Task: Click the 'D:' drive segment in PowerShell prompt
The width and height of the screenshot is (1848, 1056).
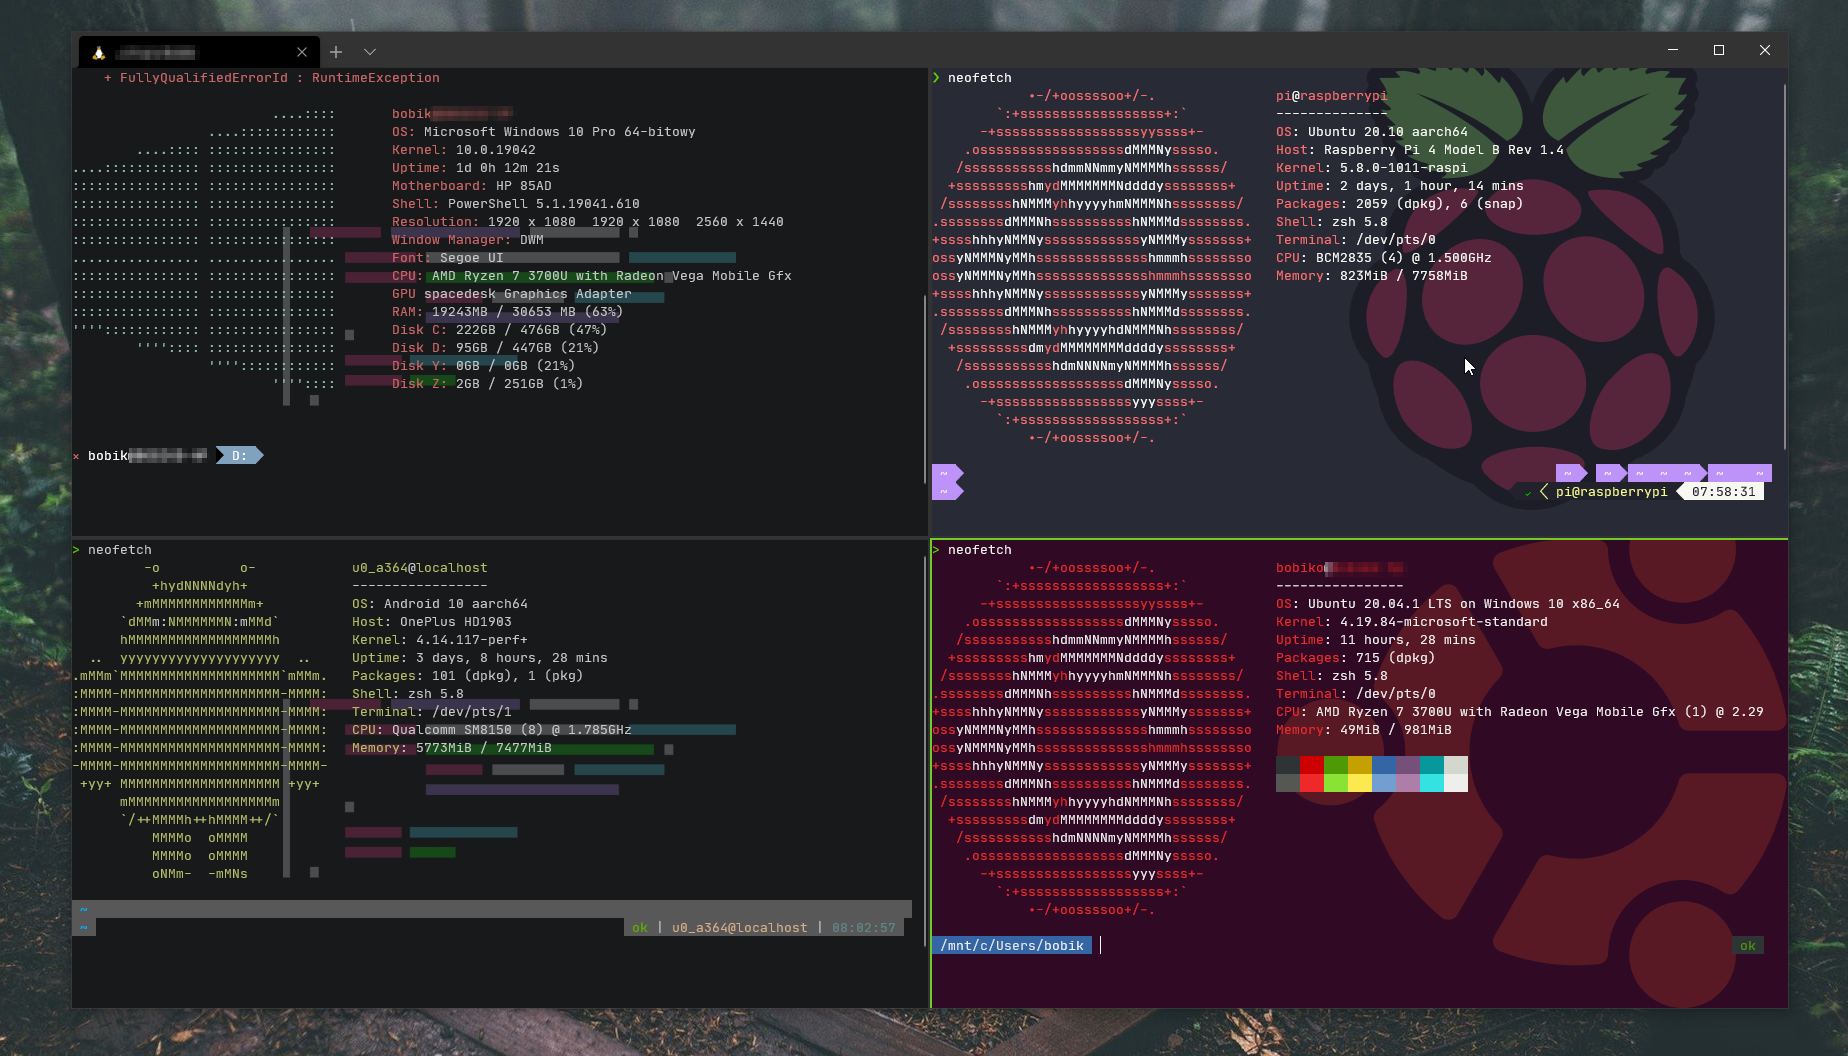Action: pyautogui.click(x=240, y=456)
